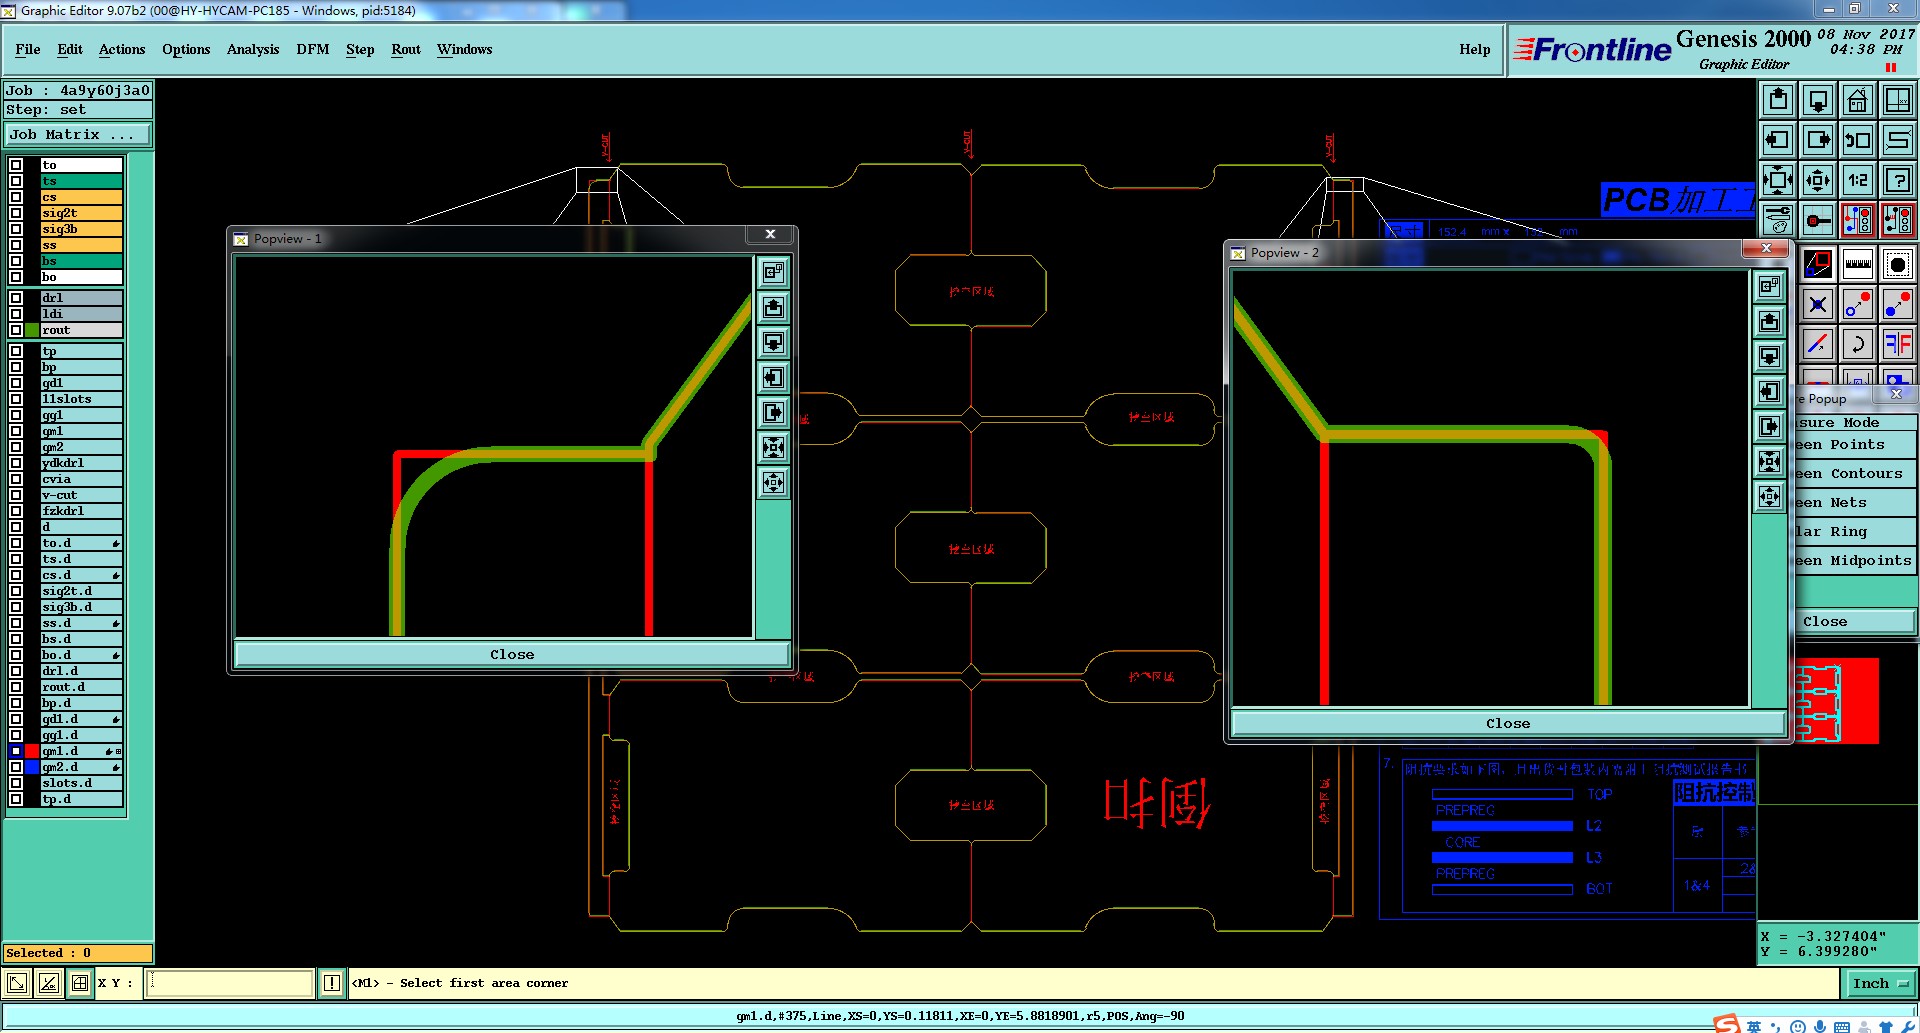The width and height of the screenshot is (1920, 1033).
Task: Click the red color swatch of gm1.d
Action: (x=32, y=751)
